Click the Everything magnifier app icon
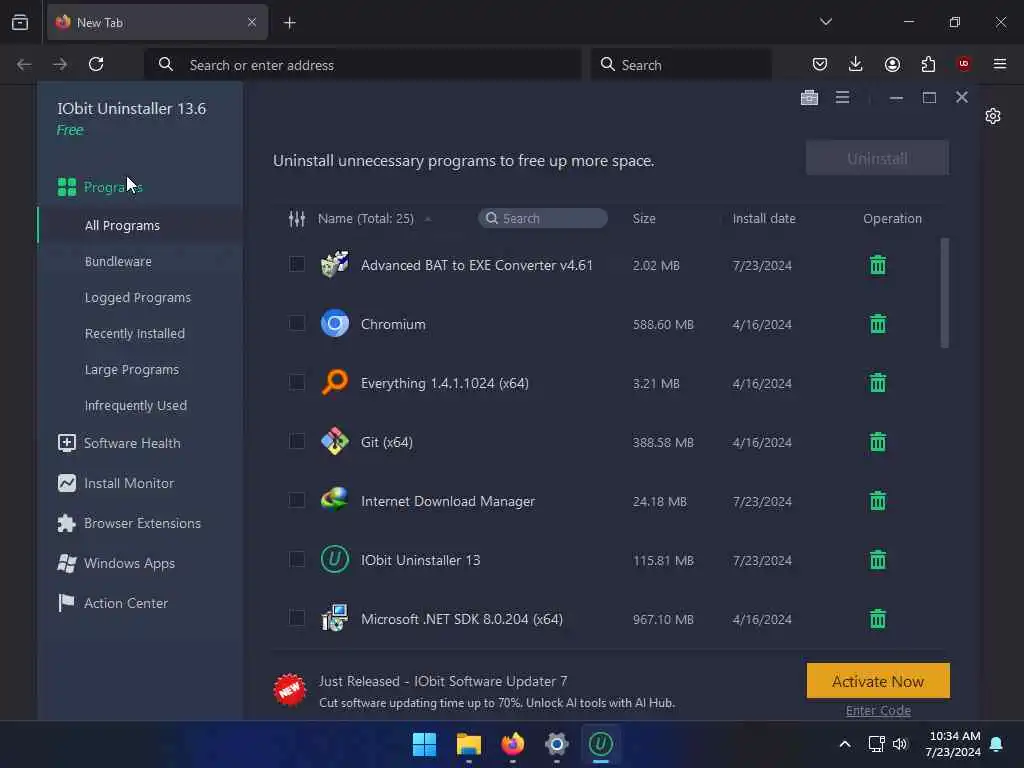The width and height of the screenshot is (1024, 768). coord(335,382)
